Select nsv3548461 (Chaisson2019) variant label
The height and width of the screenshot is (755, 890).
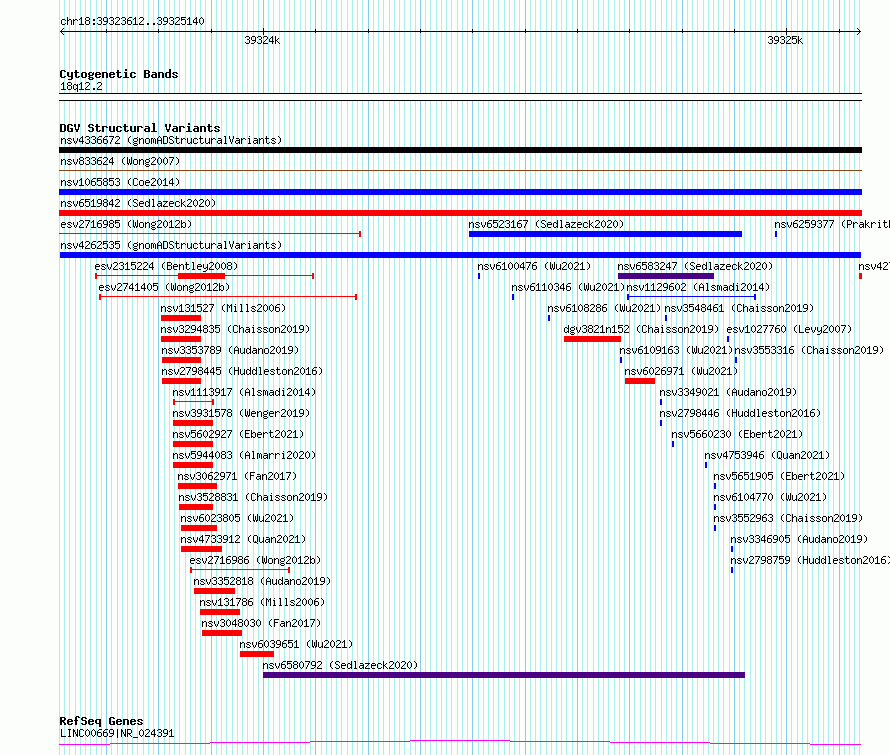tap(739, 308)
